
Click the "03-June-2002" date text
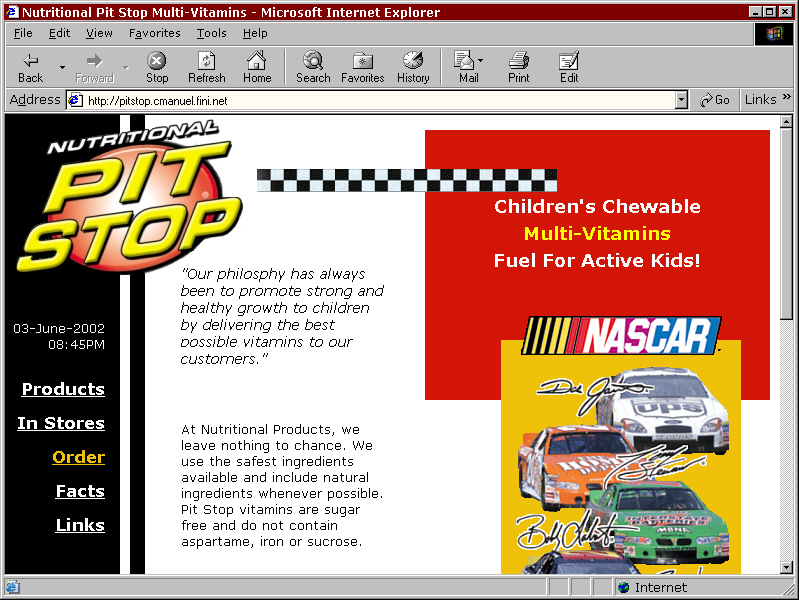click(x=59, y=328)
